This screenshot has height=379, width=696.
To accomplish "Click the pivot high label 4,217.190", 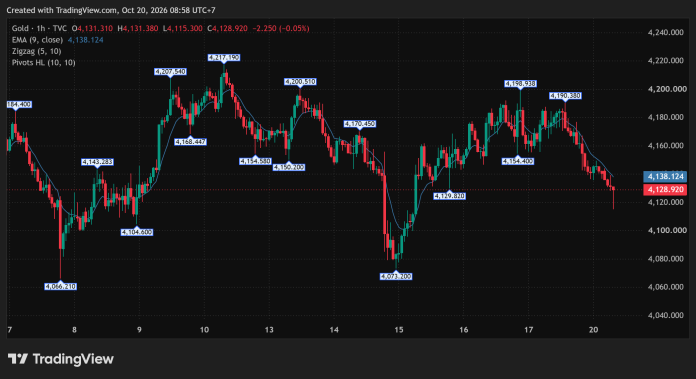I will [x=224, y=58].
